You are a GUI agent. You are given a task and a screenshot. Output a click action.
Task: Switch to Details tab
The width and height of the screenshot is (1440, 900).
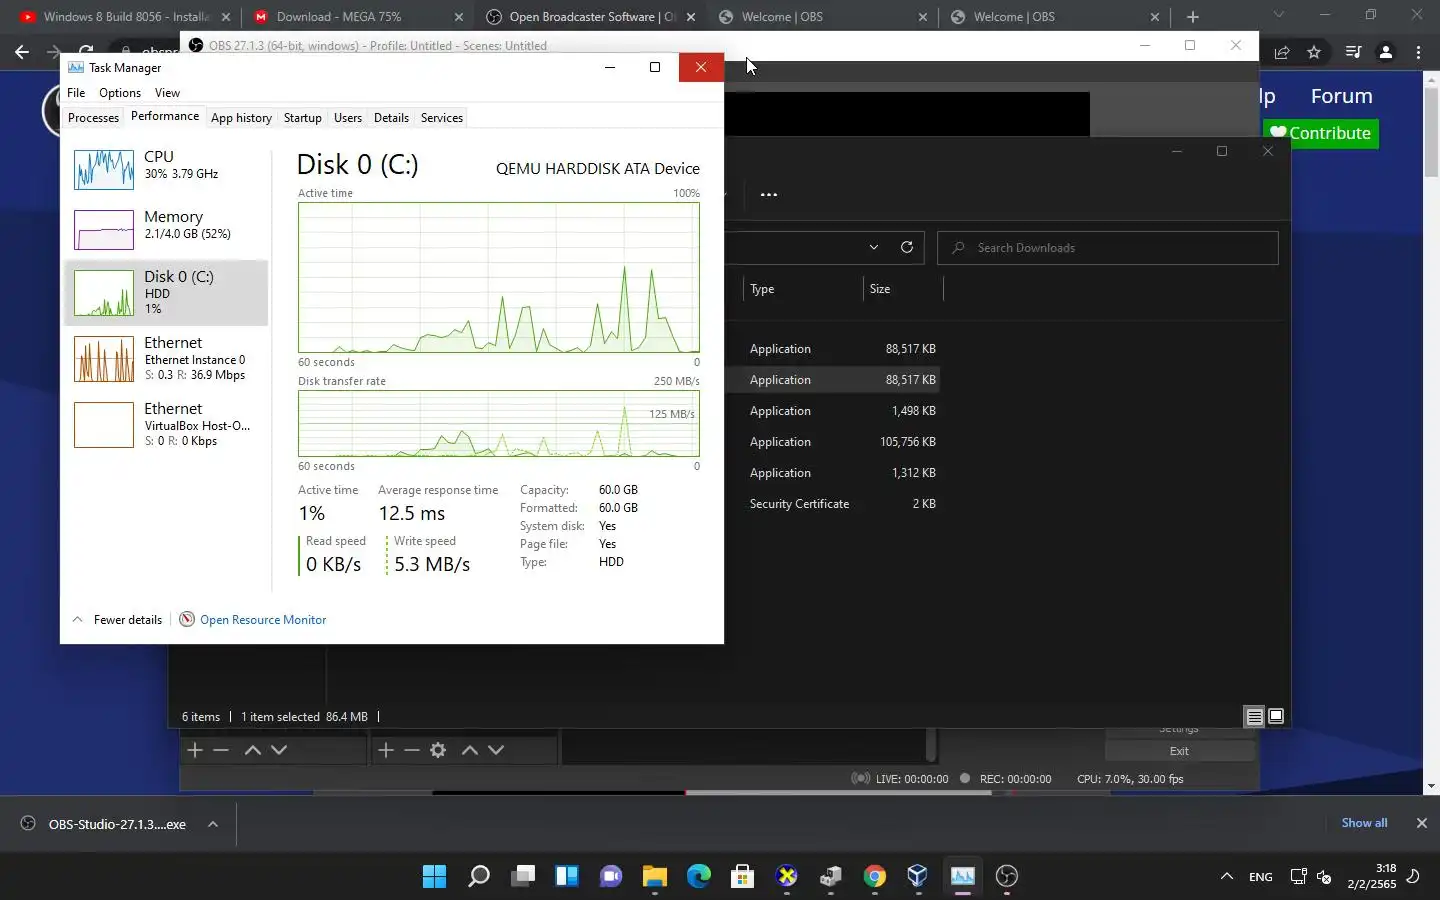[391, 118]
